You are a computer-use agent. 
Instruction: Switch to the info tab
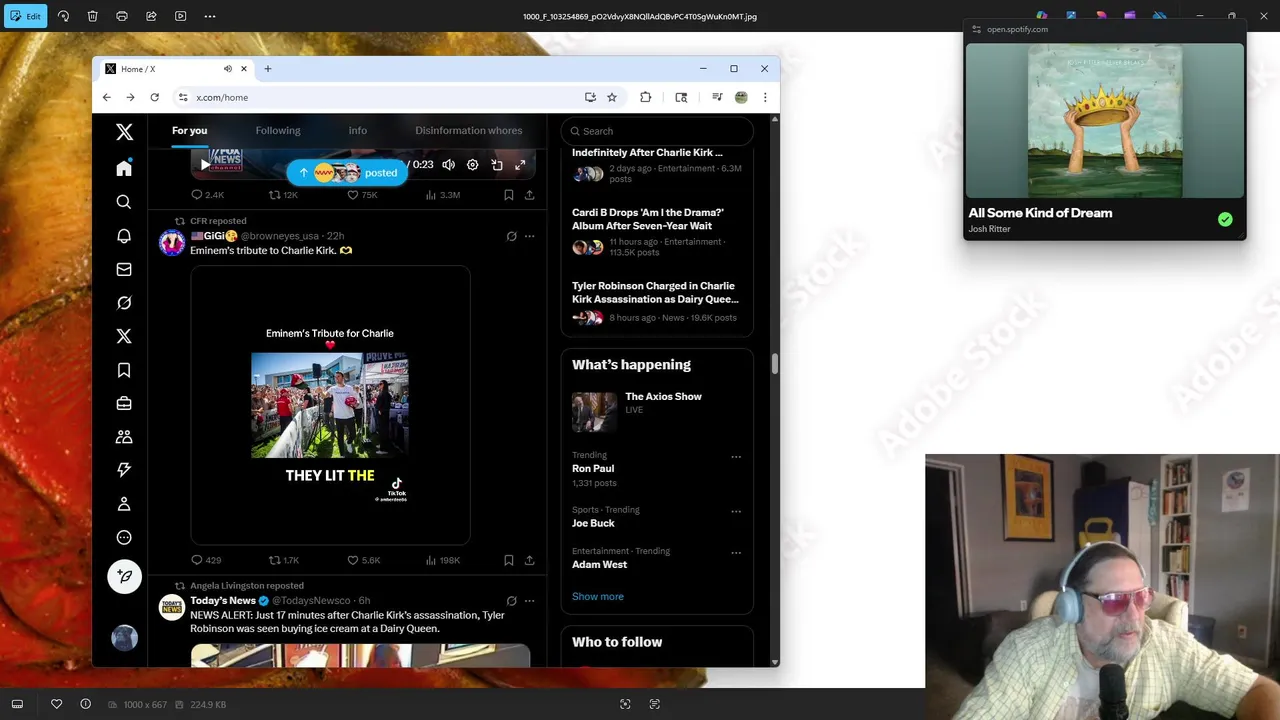[358, 130]
